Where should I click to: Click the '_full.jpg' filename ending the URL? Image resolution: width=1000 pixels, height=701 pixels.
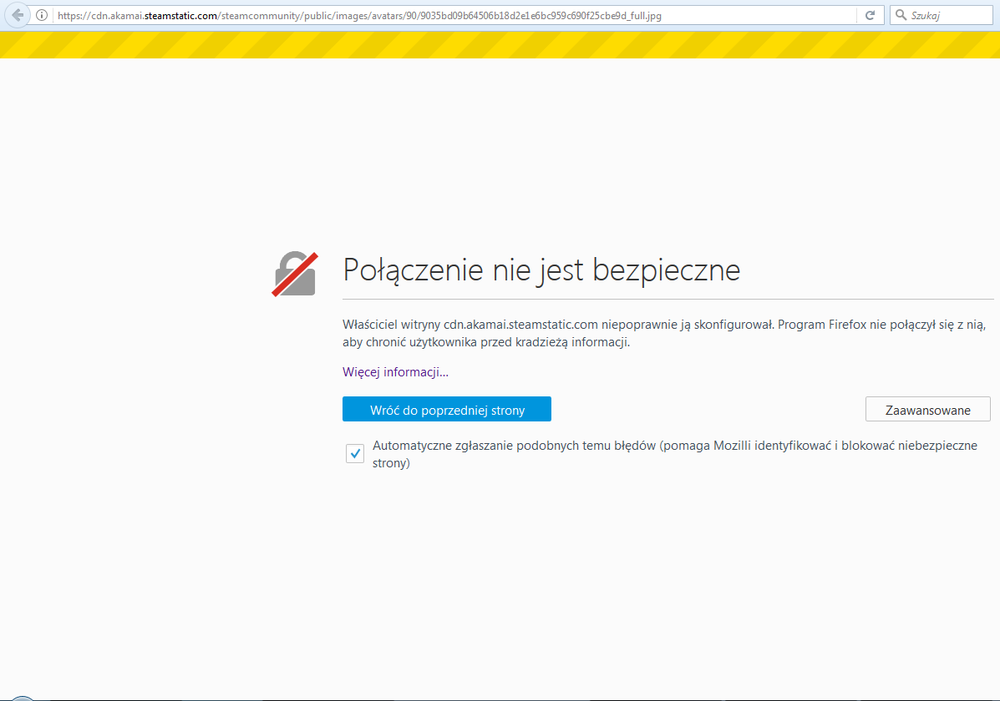coord(640,16)
